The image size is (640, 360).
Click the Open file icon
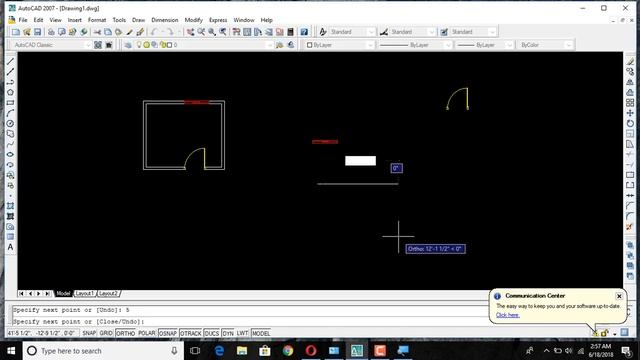(x=27, y=32)
